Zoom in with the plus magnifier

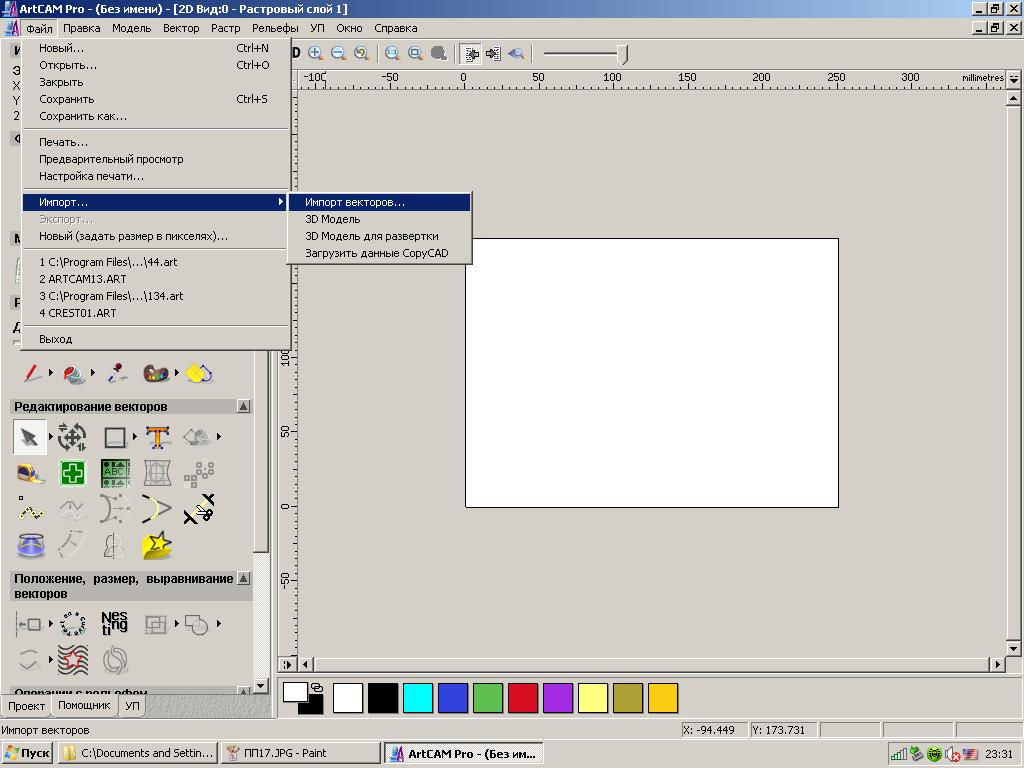coord(315,54)
